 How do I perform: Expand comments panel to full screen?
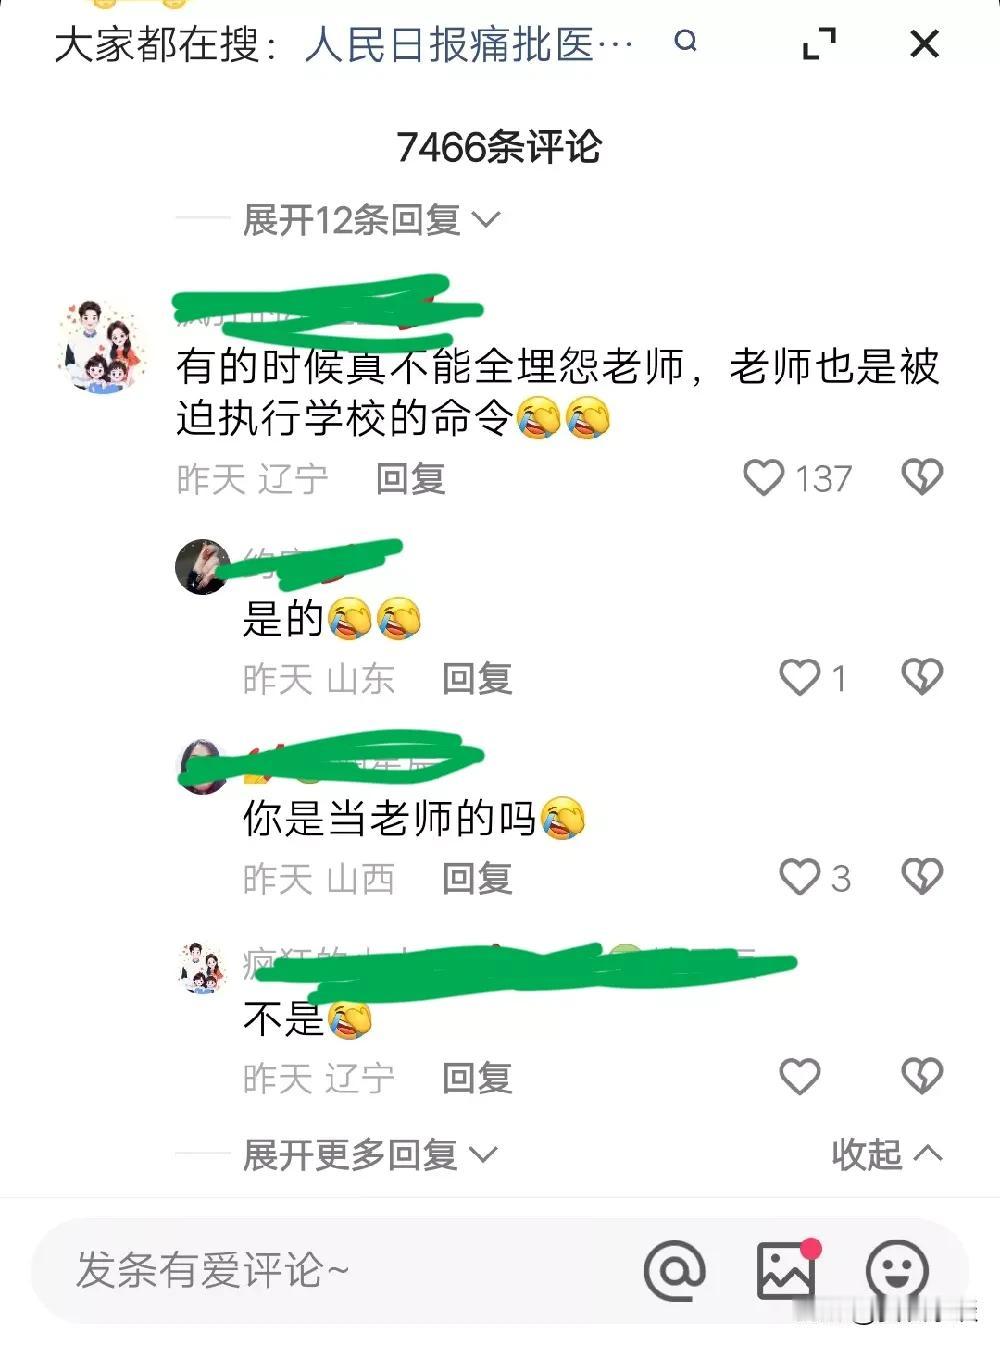point(819,43)
